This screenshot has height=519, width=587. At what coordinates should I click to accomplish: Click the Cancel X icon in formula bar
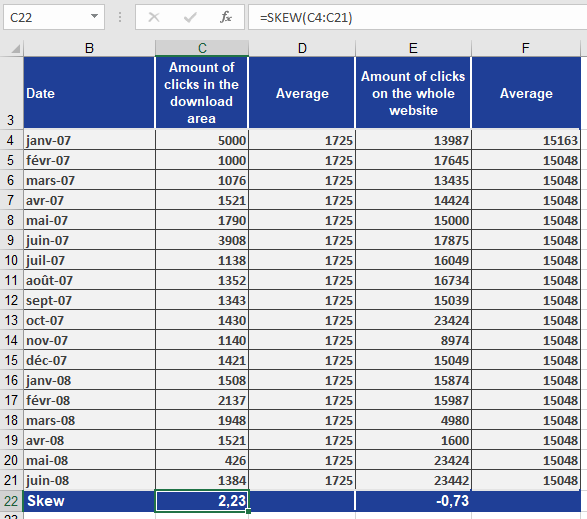point(154,17)
